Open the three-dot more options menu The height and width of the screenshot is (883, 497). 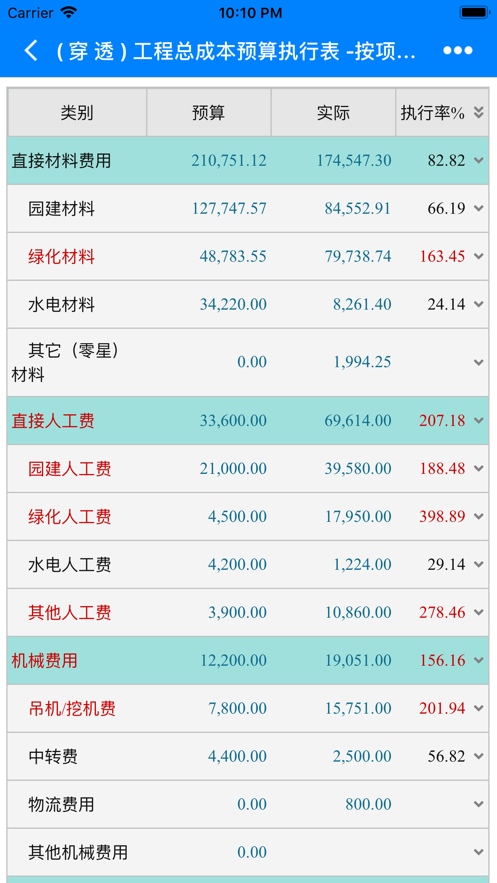click(458, 51)
